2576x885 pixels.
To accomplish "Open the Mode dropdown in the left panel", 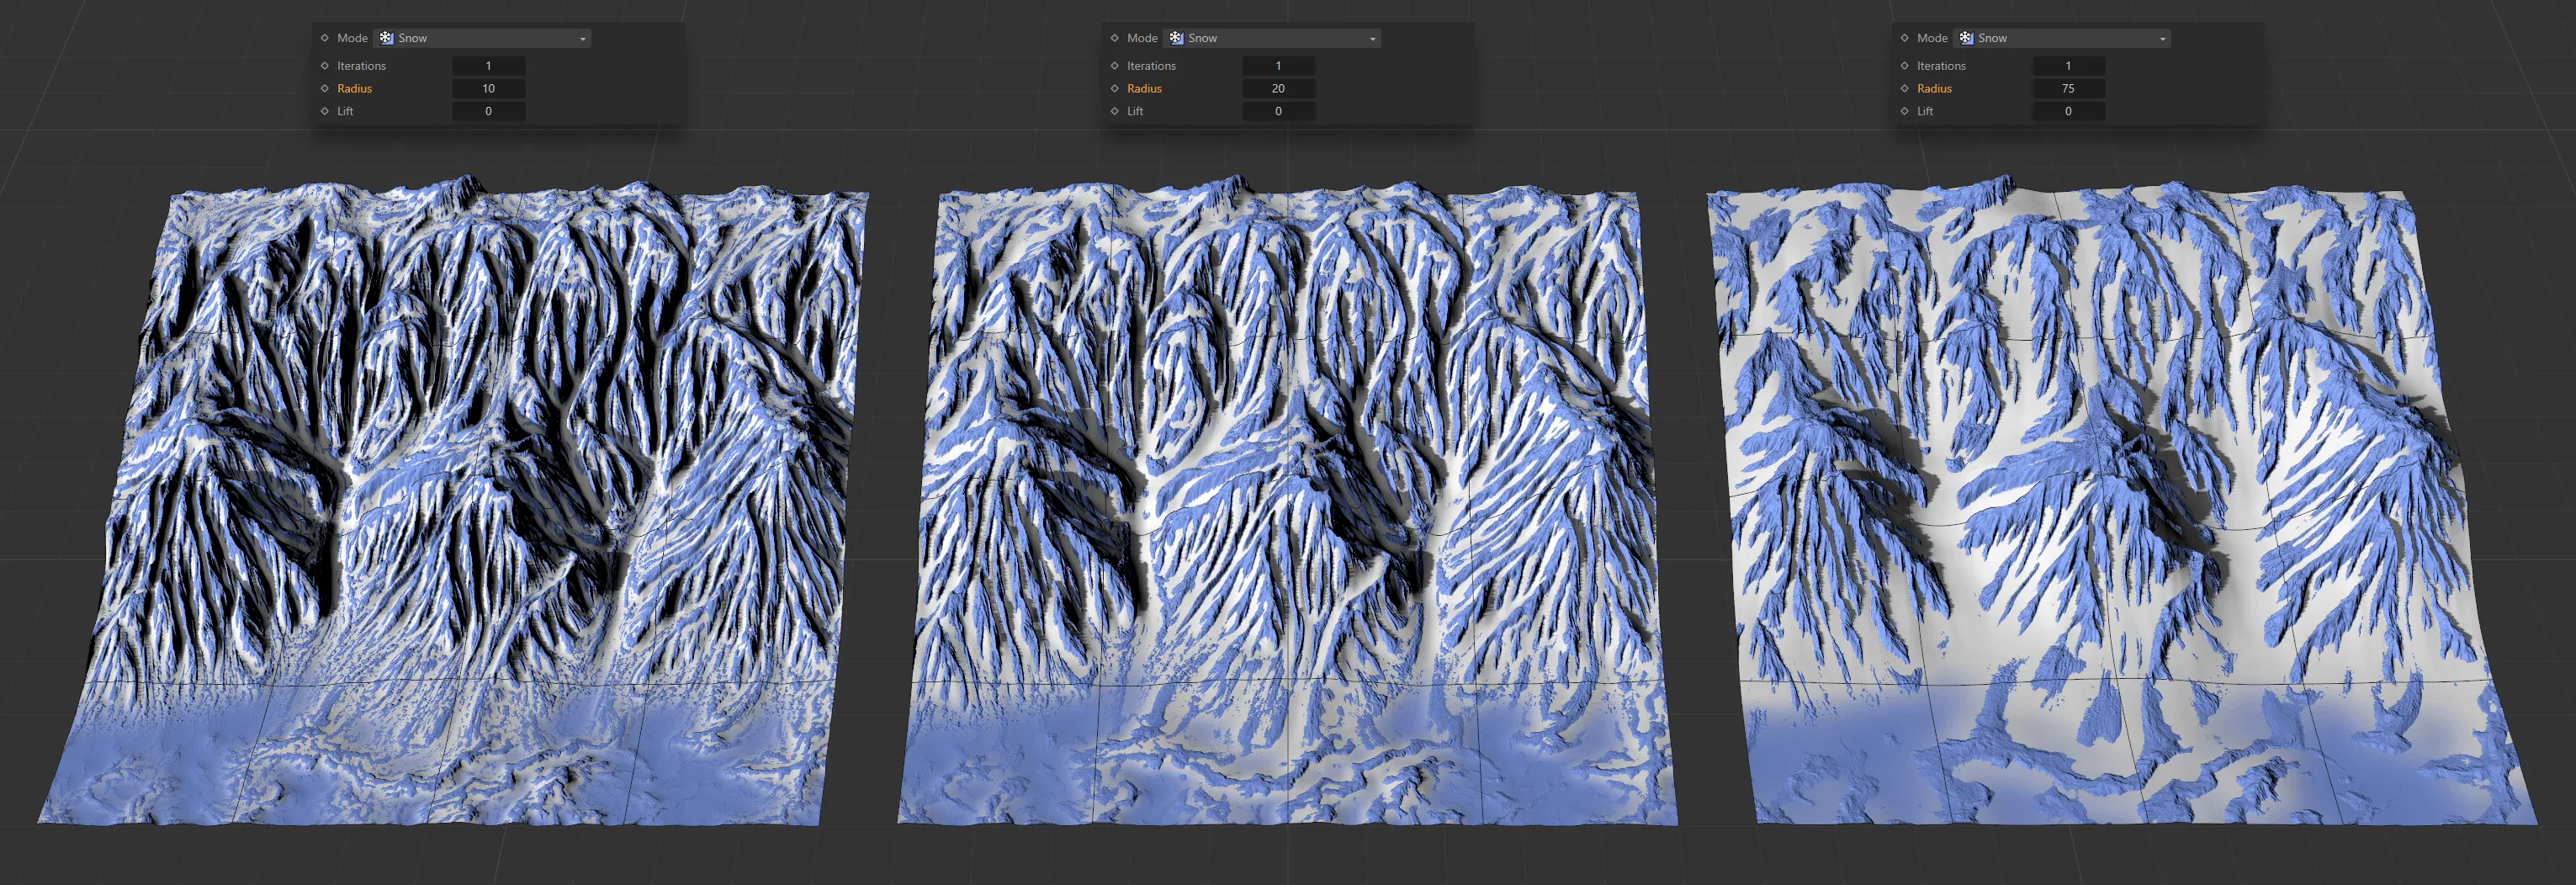I will [x=583, y=37].
